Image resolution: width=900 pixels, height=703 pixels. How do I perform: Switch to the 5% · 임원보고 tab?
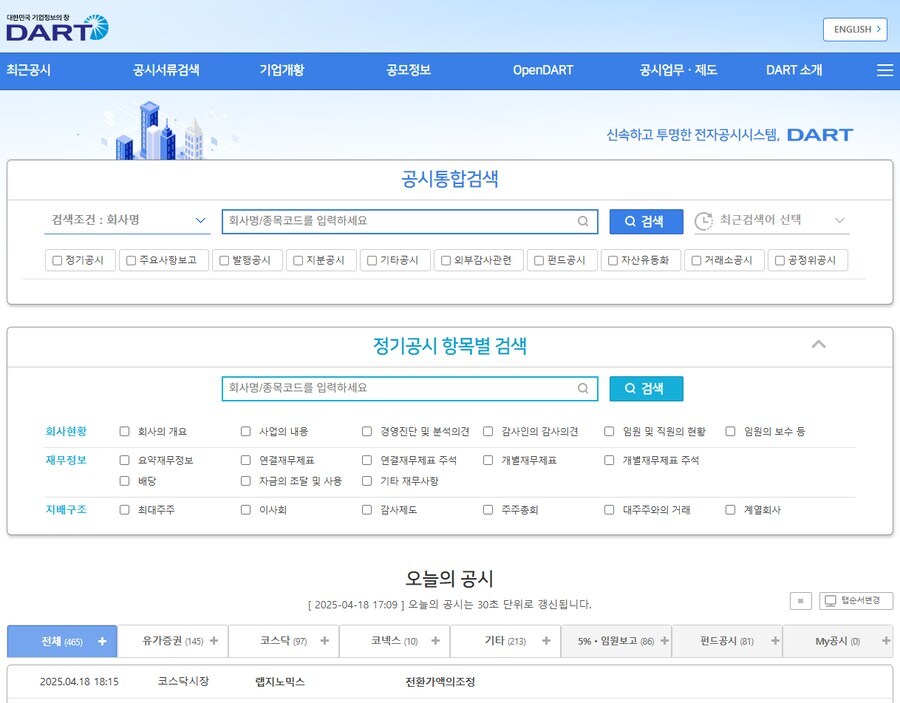pyautogui.click(x=616, y=641)
